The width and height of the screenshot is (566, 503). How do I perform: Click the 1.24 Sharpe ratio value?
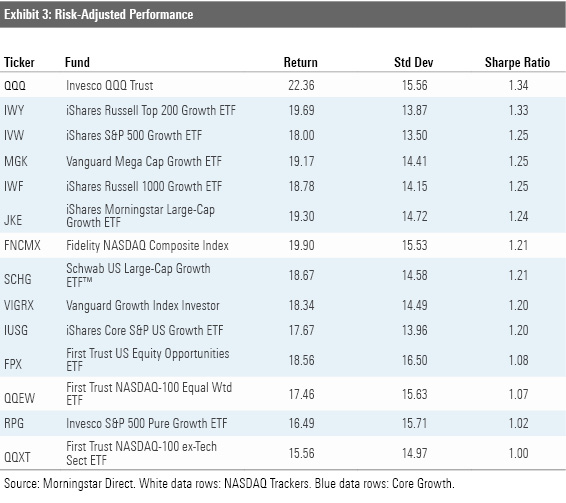pyautogui.click(x=518, y=217)
